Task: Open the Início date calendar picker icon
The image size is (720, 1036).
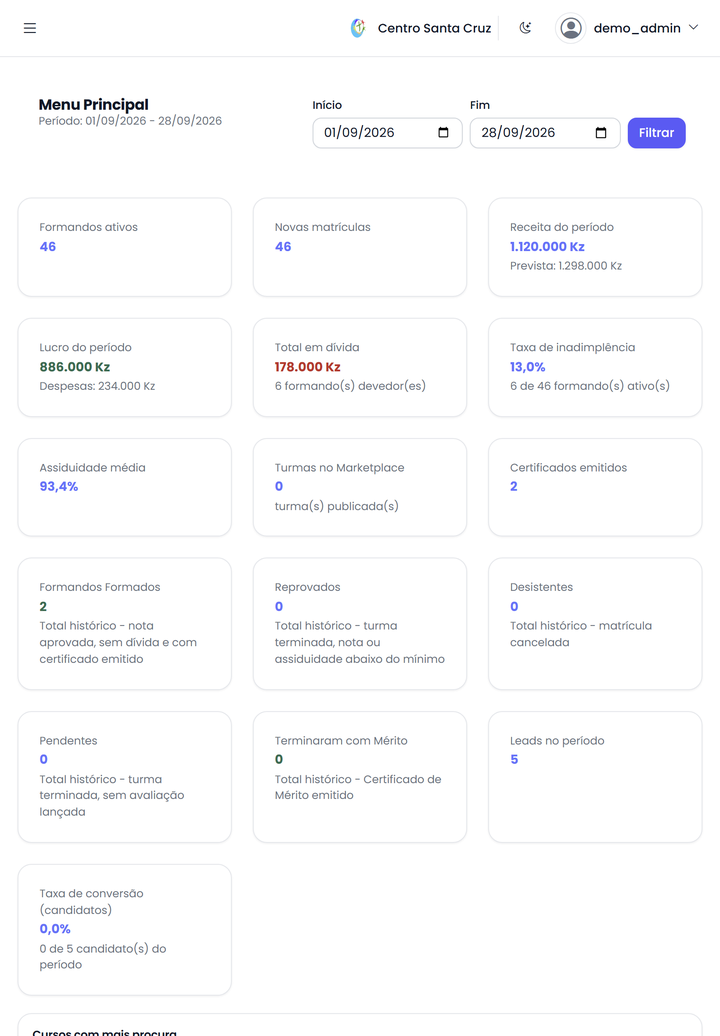Action: pyautogui.click(x=443, y=133)
